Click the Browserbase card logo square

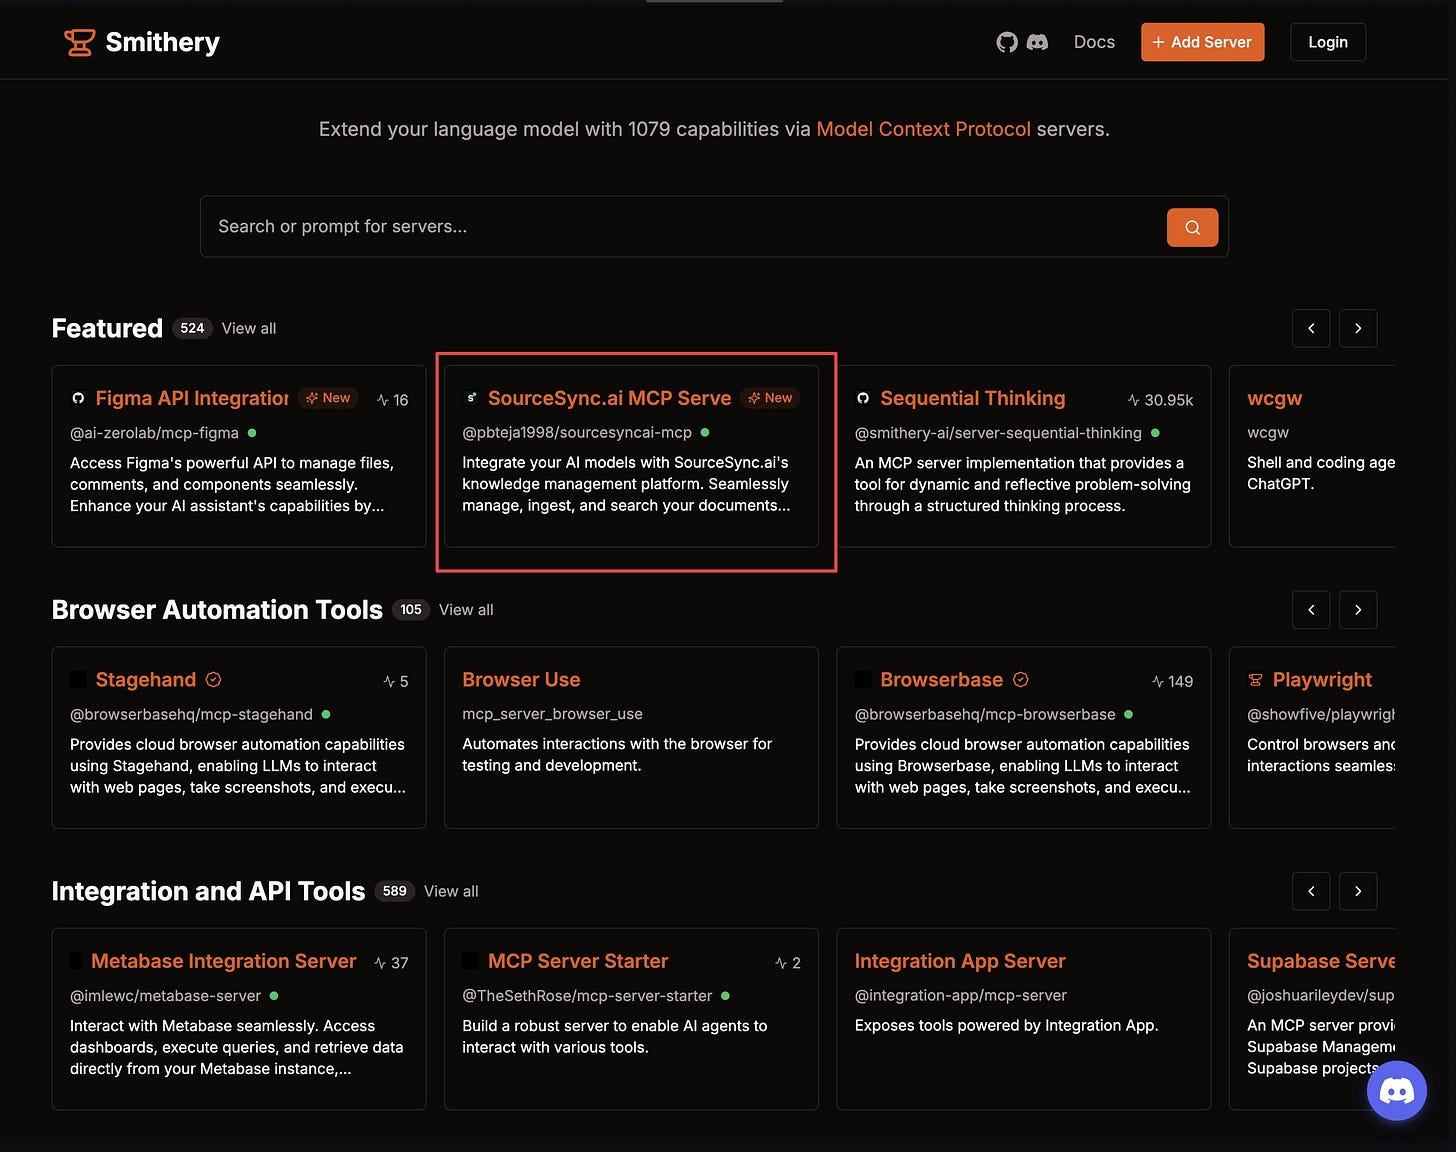(x=863, y=679)
